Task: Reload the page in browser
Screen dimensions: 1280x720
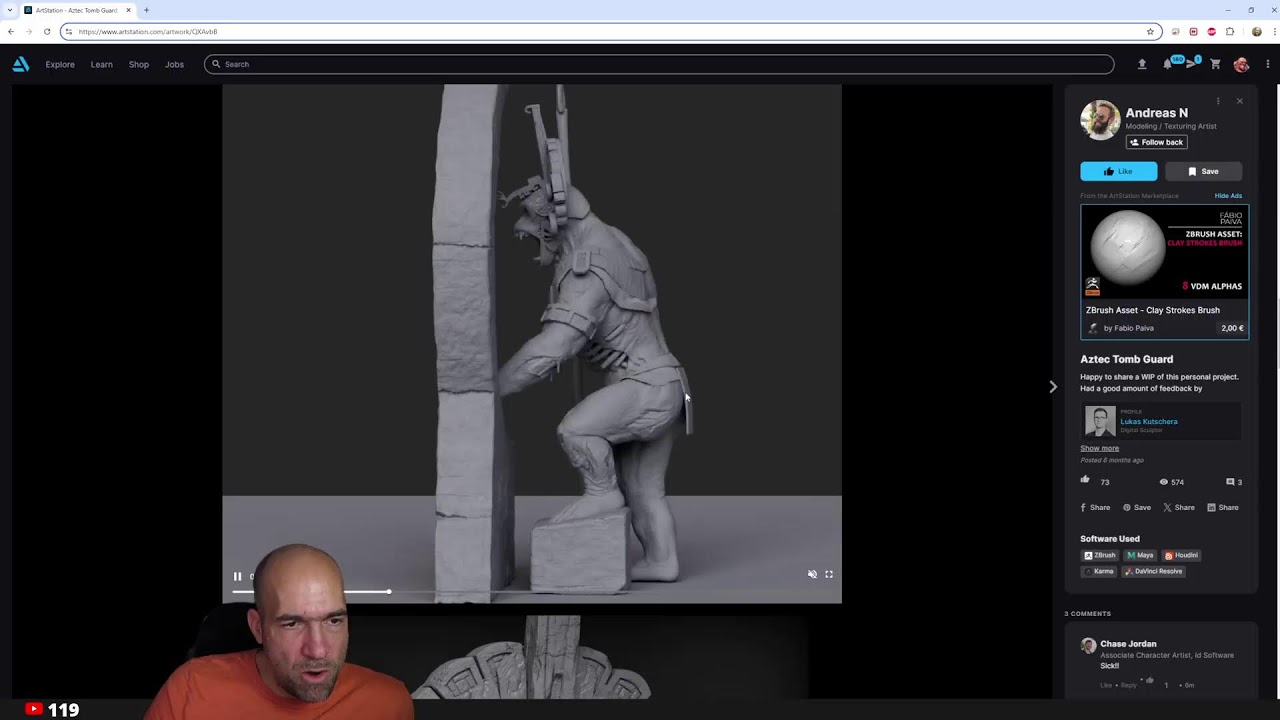Action: pyautogui.click(x=46, y=31)
